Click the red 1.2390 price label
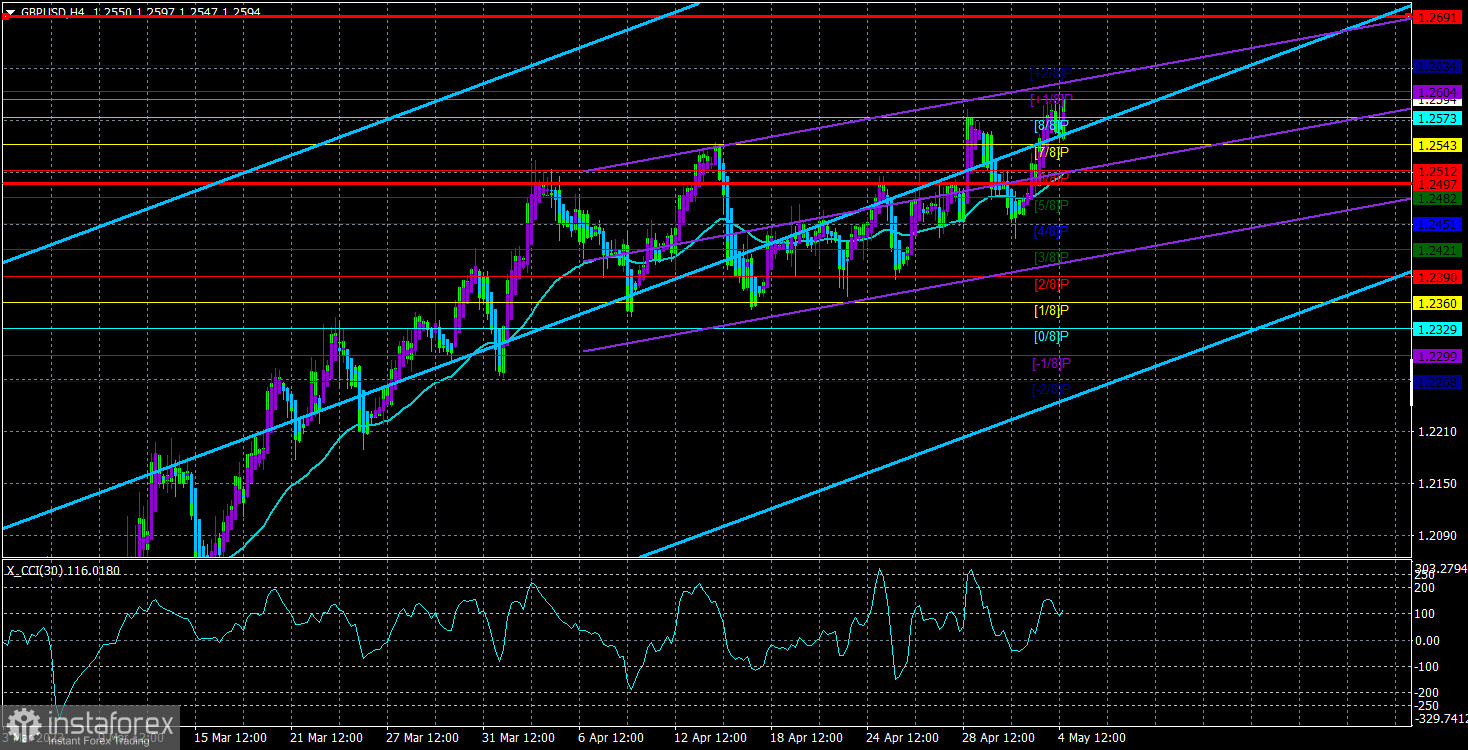 pyautogui.click(x=1438, y=277)
